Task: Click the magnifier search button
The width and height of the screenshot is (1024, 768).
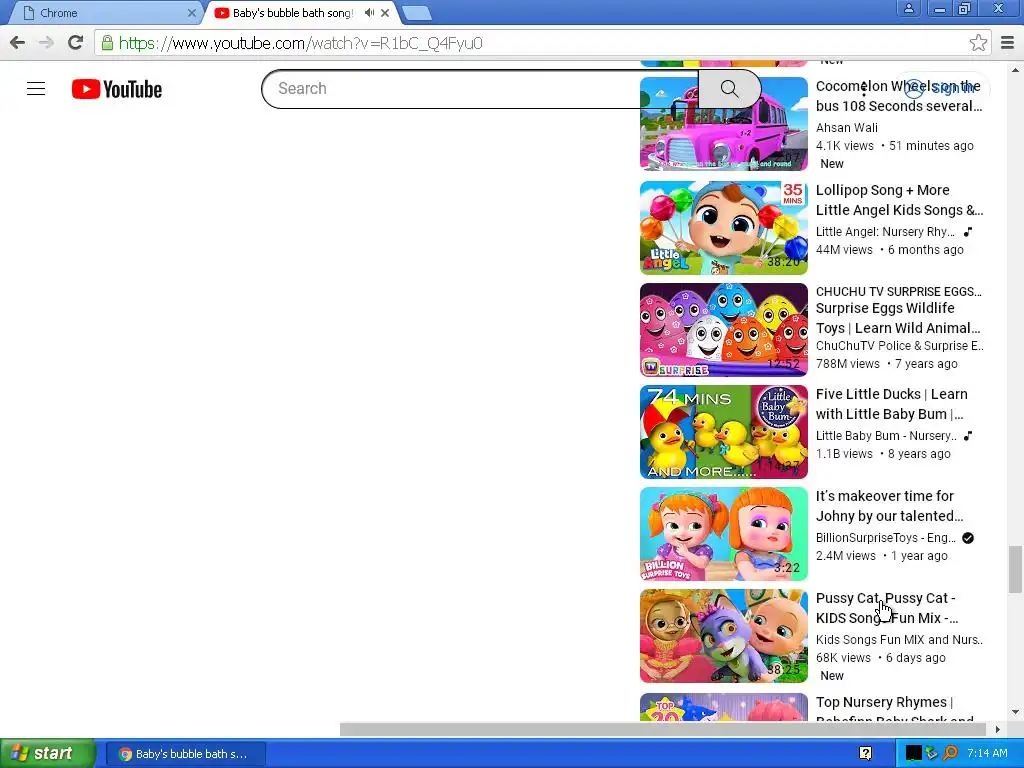Action: pyautogui.click(x=729, y=89)
